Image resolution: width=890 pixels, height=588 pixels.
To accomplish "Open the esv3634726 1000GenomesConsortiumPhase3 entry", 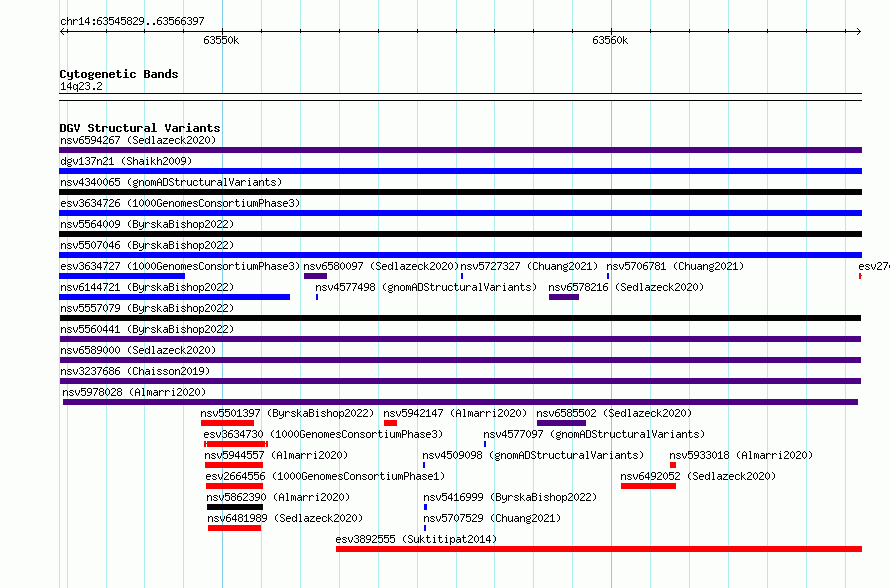I will coord(180,203).
